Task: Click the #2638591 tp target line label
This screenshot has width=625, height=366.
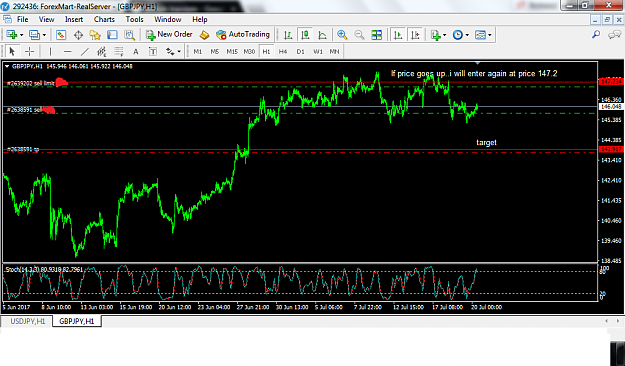Action: pos(23,150)
